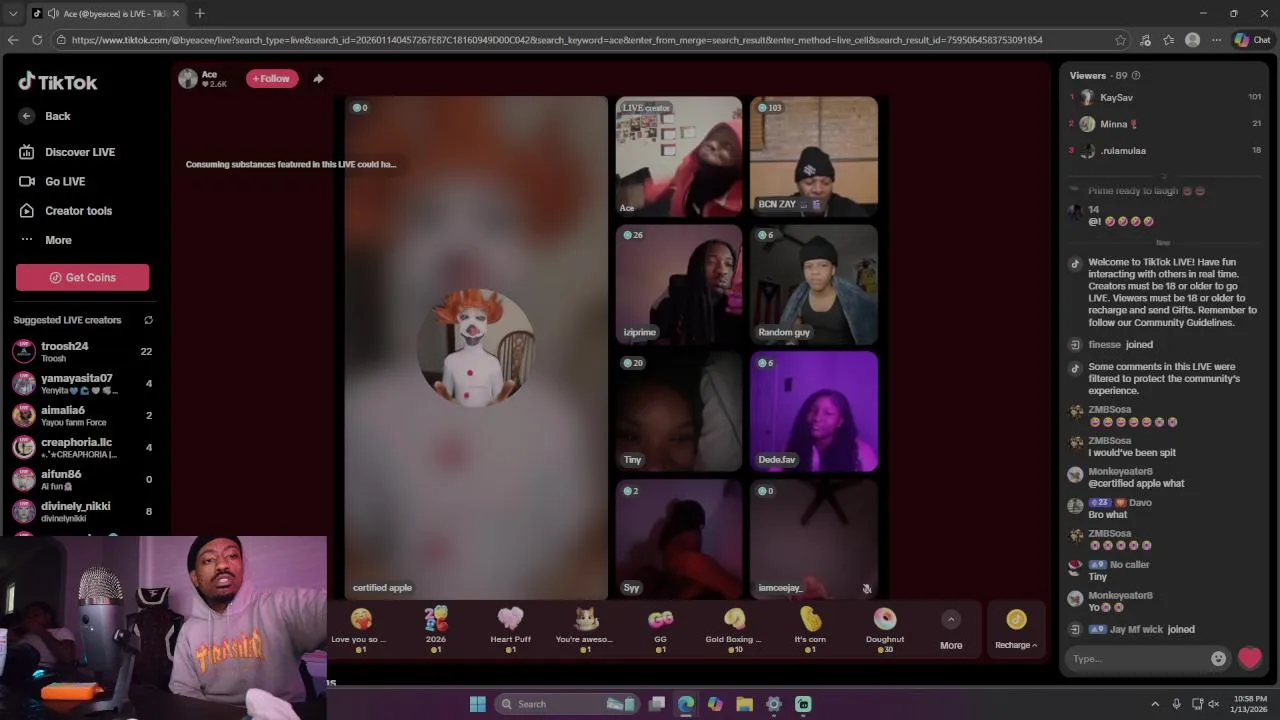Open File Explorer from taskbar
Viewport: 1280px width, 720px height.
pos(744,704)
